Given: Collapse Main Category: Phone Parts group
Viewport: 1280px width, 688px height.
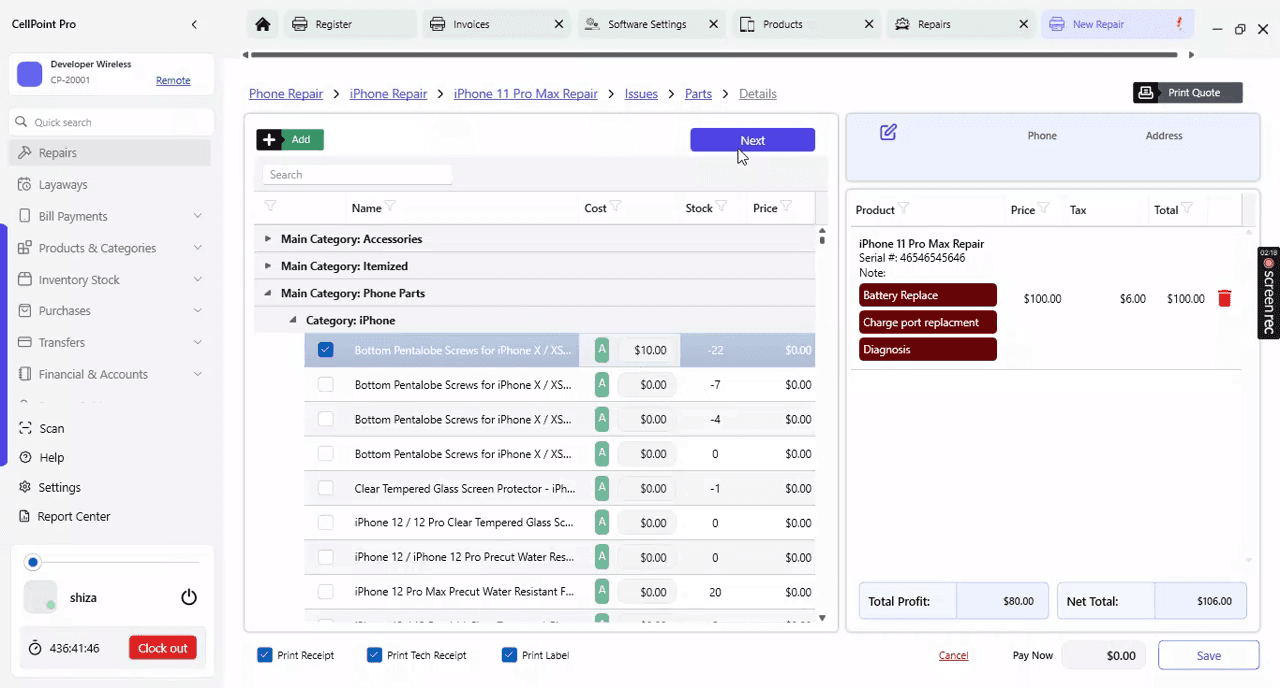Looking at the screenshot, I should coord(267,293).
